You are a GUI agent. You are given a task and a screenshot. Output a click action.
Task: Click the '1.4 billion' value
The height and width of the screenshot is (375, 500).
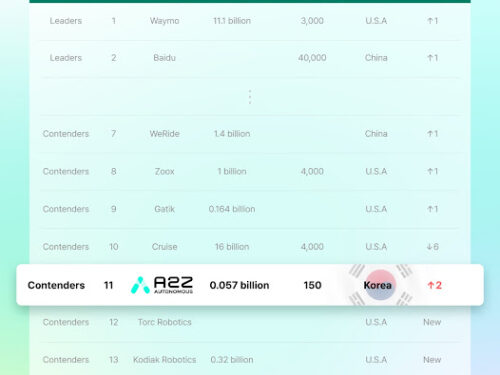coord(232,134)
